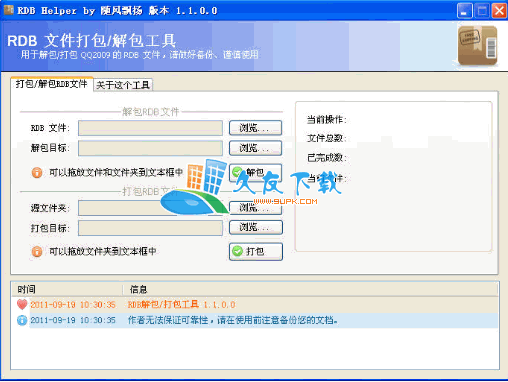The height and width of the screenshot is (382, 508).
Task: Open the 关于这个工具 tab
Action: [123, 85]
